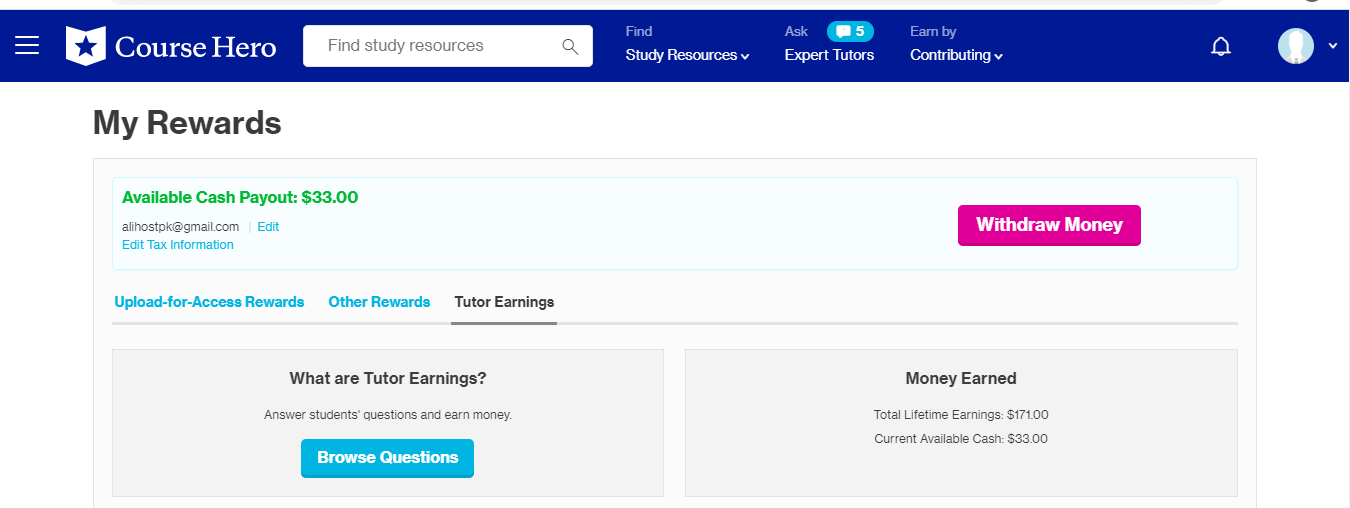Open the Edit Tax Information link

coord(178,245)
